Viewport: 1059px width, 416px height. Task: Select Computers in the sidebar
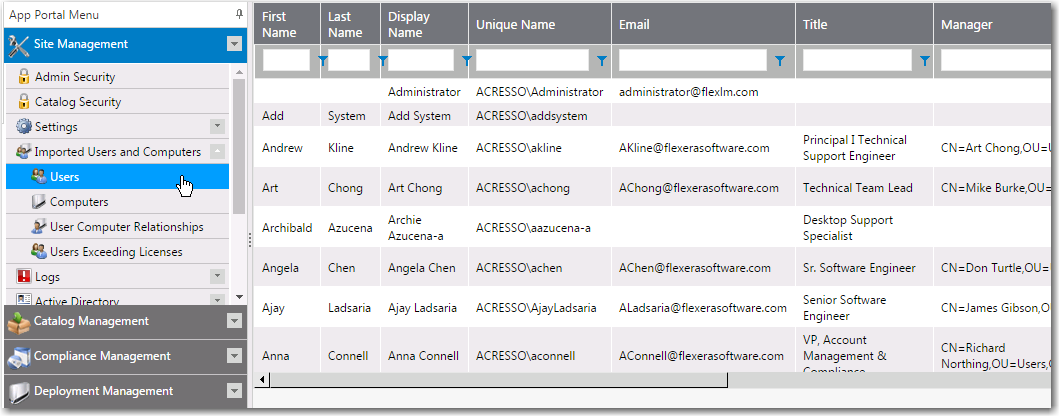(x=79, y=202)
